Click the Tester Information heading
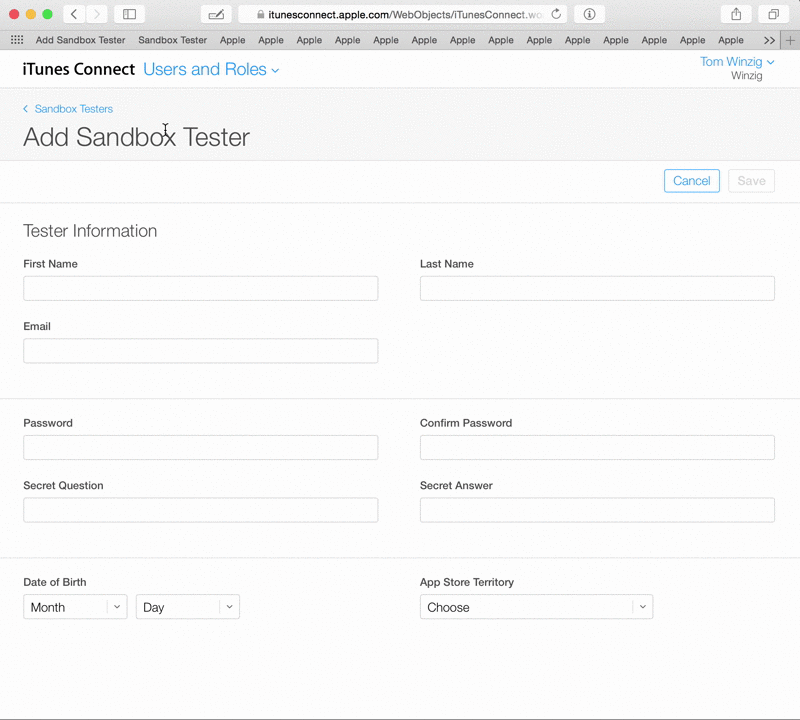The width and height of the screenshot is (800, 720). (90, 231)
